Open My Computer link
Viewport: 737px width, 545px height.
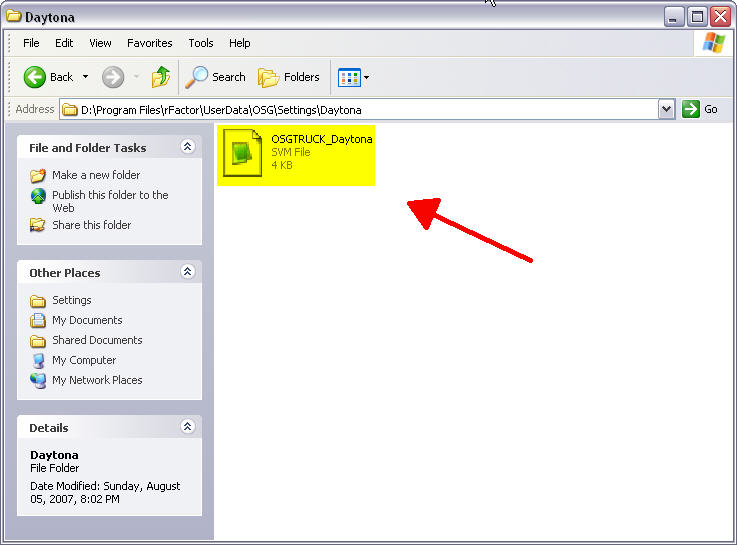84,360
